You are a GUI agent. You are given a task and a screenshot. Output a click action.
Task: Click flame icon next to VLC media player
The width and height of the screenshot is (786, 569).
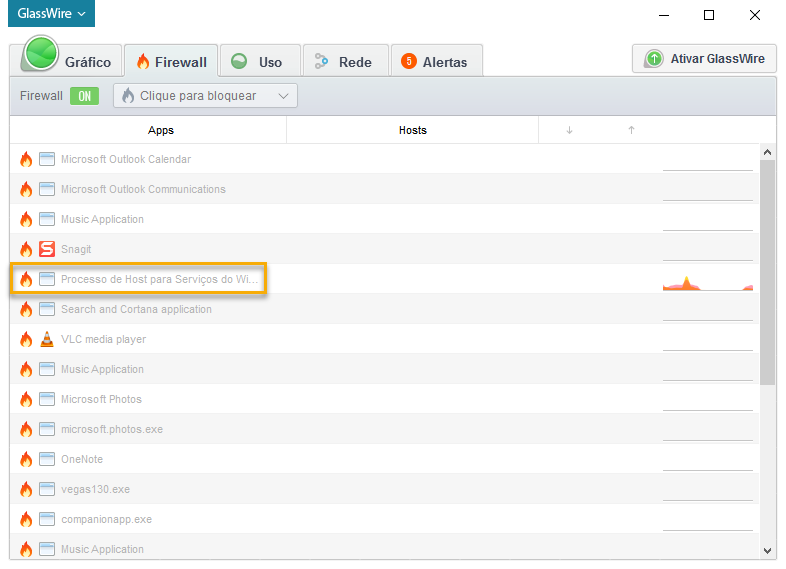pyautogui.click(x=26, y=339)
